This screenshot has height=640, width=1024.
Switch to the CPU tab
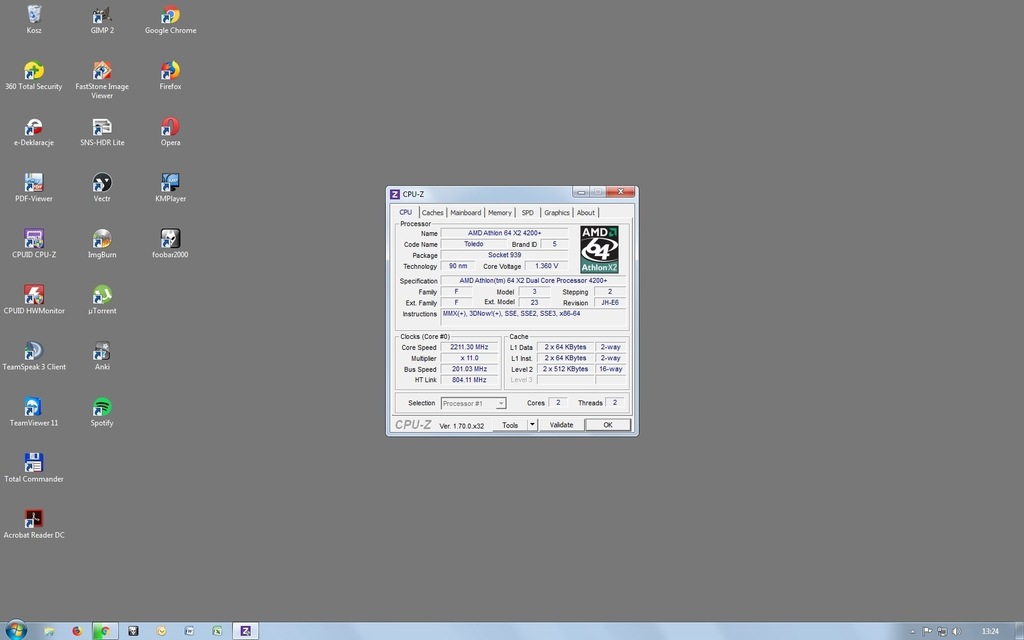click(406, 212)
